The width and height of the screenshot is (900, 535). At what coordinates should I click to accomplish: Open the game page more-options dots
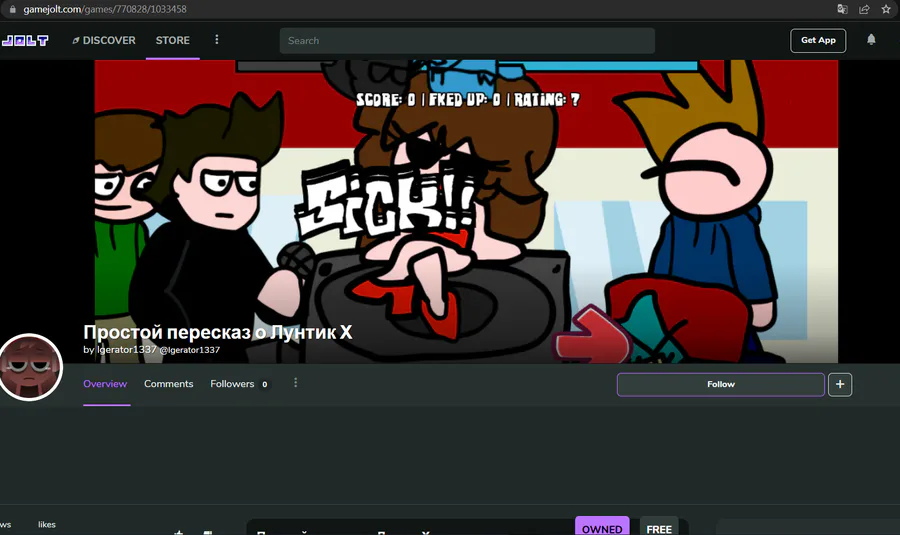click(296, 383)
